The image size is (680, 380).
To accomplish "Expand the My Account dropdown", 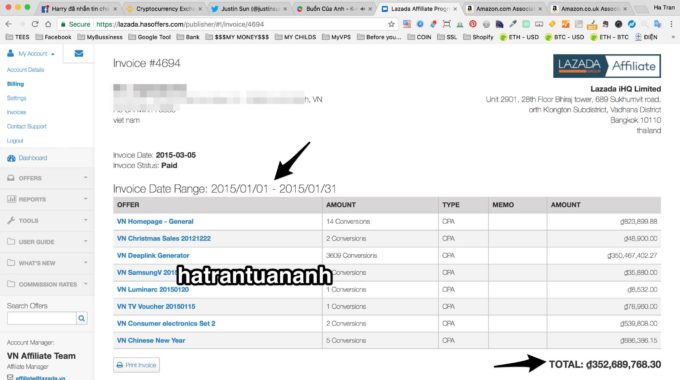I will 52,54.
